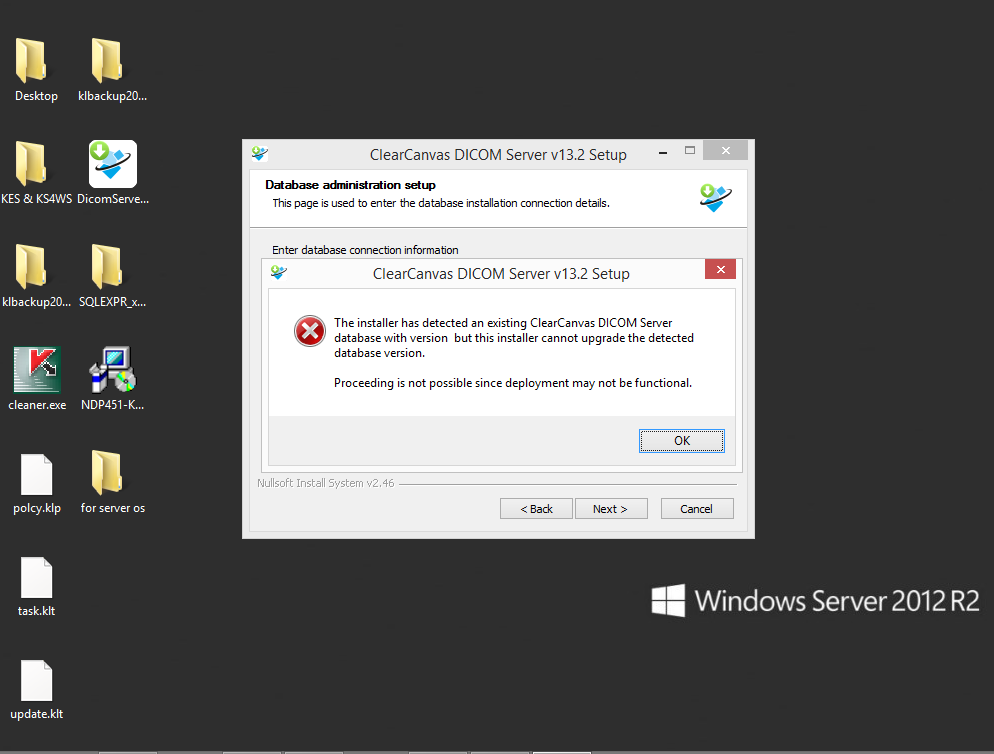Click the ClearCanvas logo in the setup header
Image resolution: width=994 pixels, height=754 pixels.
pyautogui.click(x=714, y=198)
